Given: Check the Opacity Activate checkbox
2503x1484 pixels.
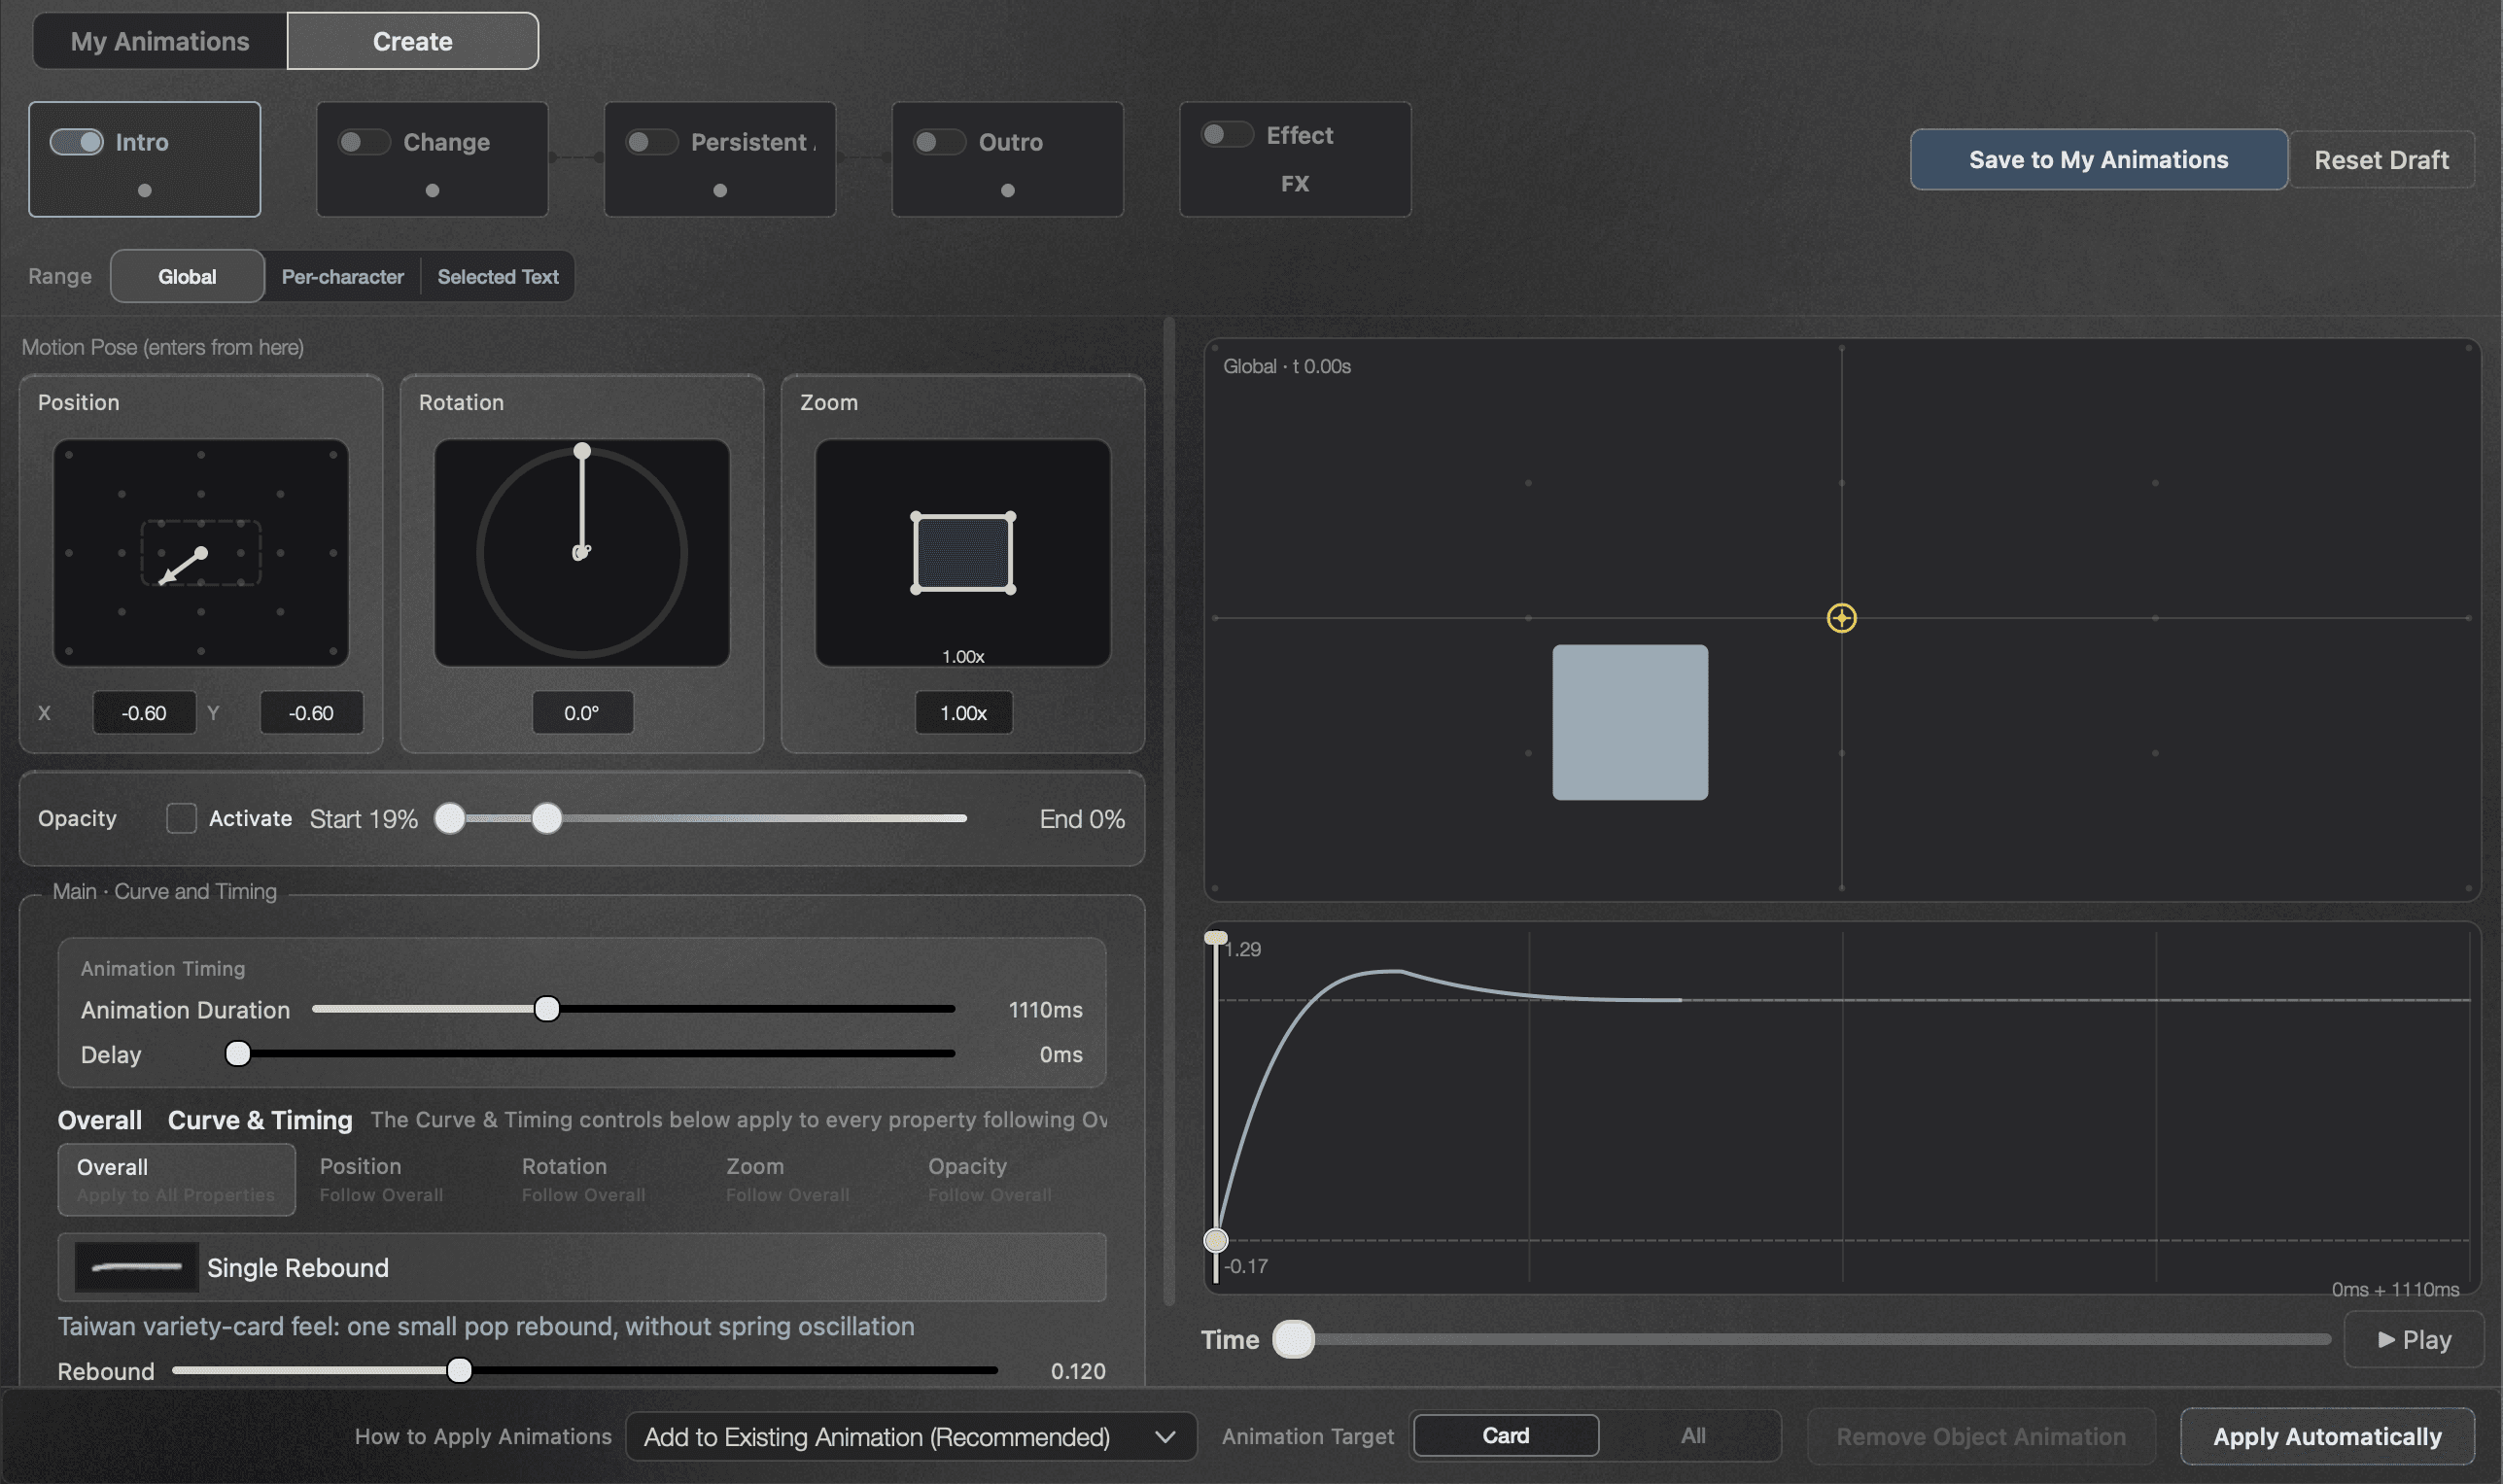Looking at the screenshot, I should (x=181, y=818).
